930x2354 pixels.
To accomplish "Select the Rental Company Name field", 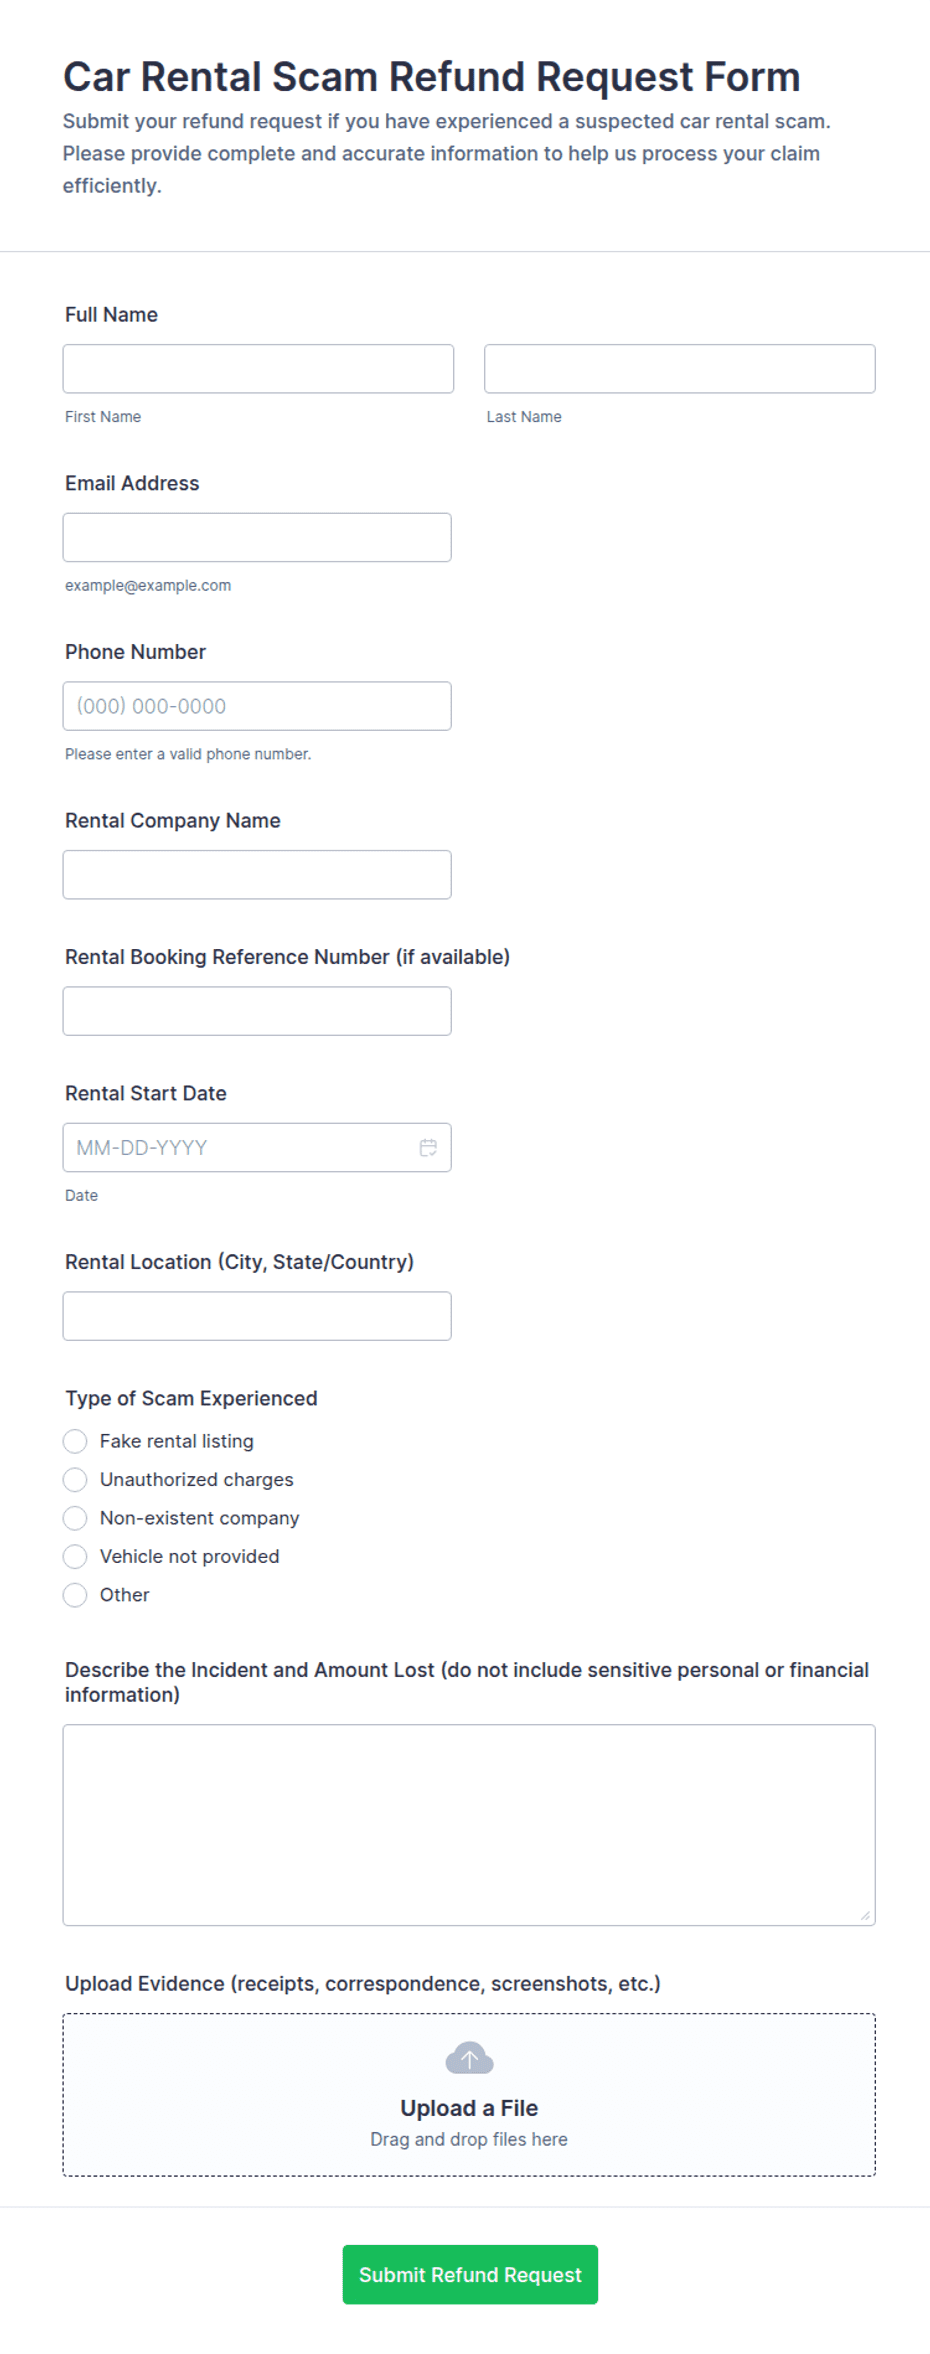I will 257,875.
